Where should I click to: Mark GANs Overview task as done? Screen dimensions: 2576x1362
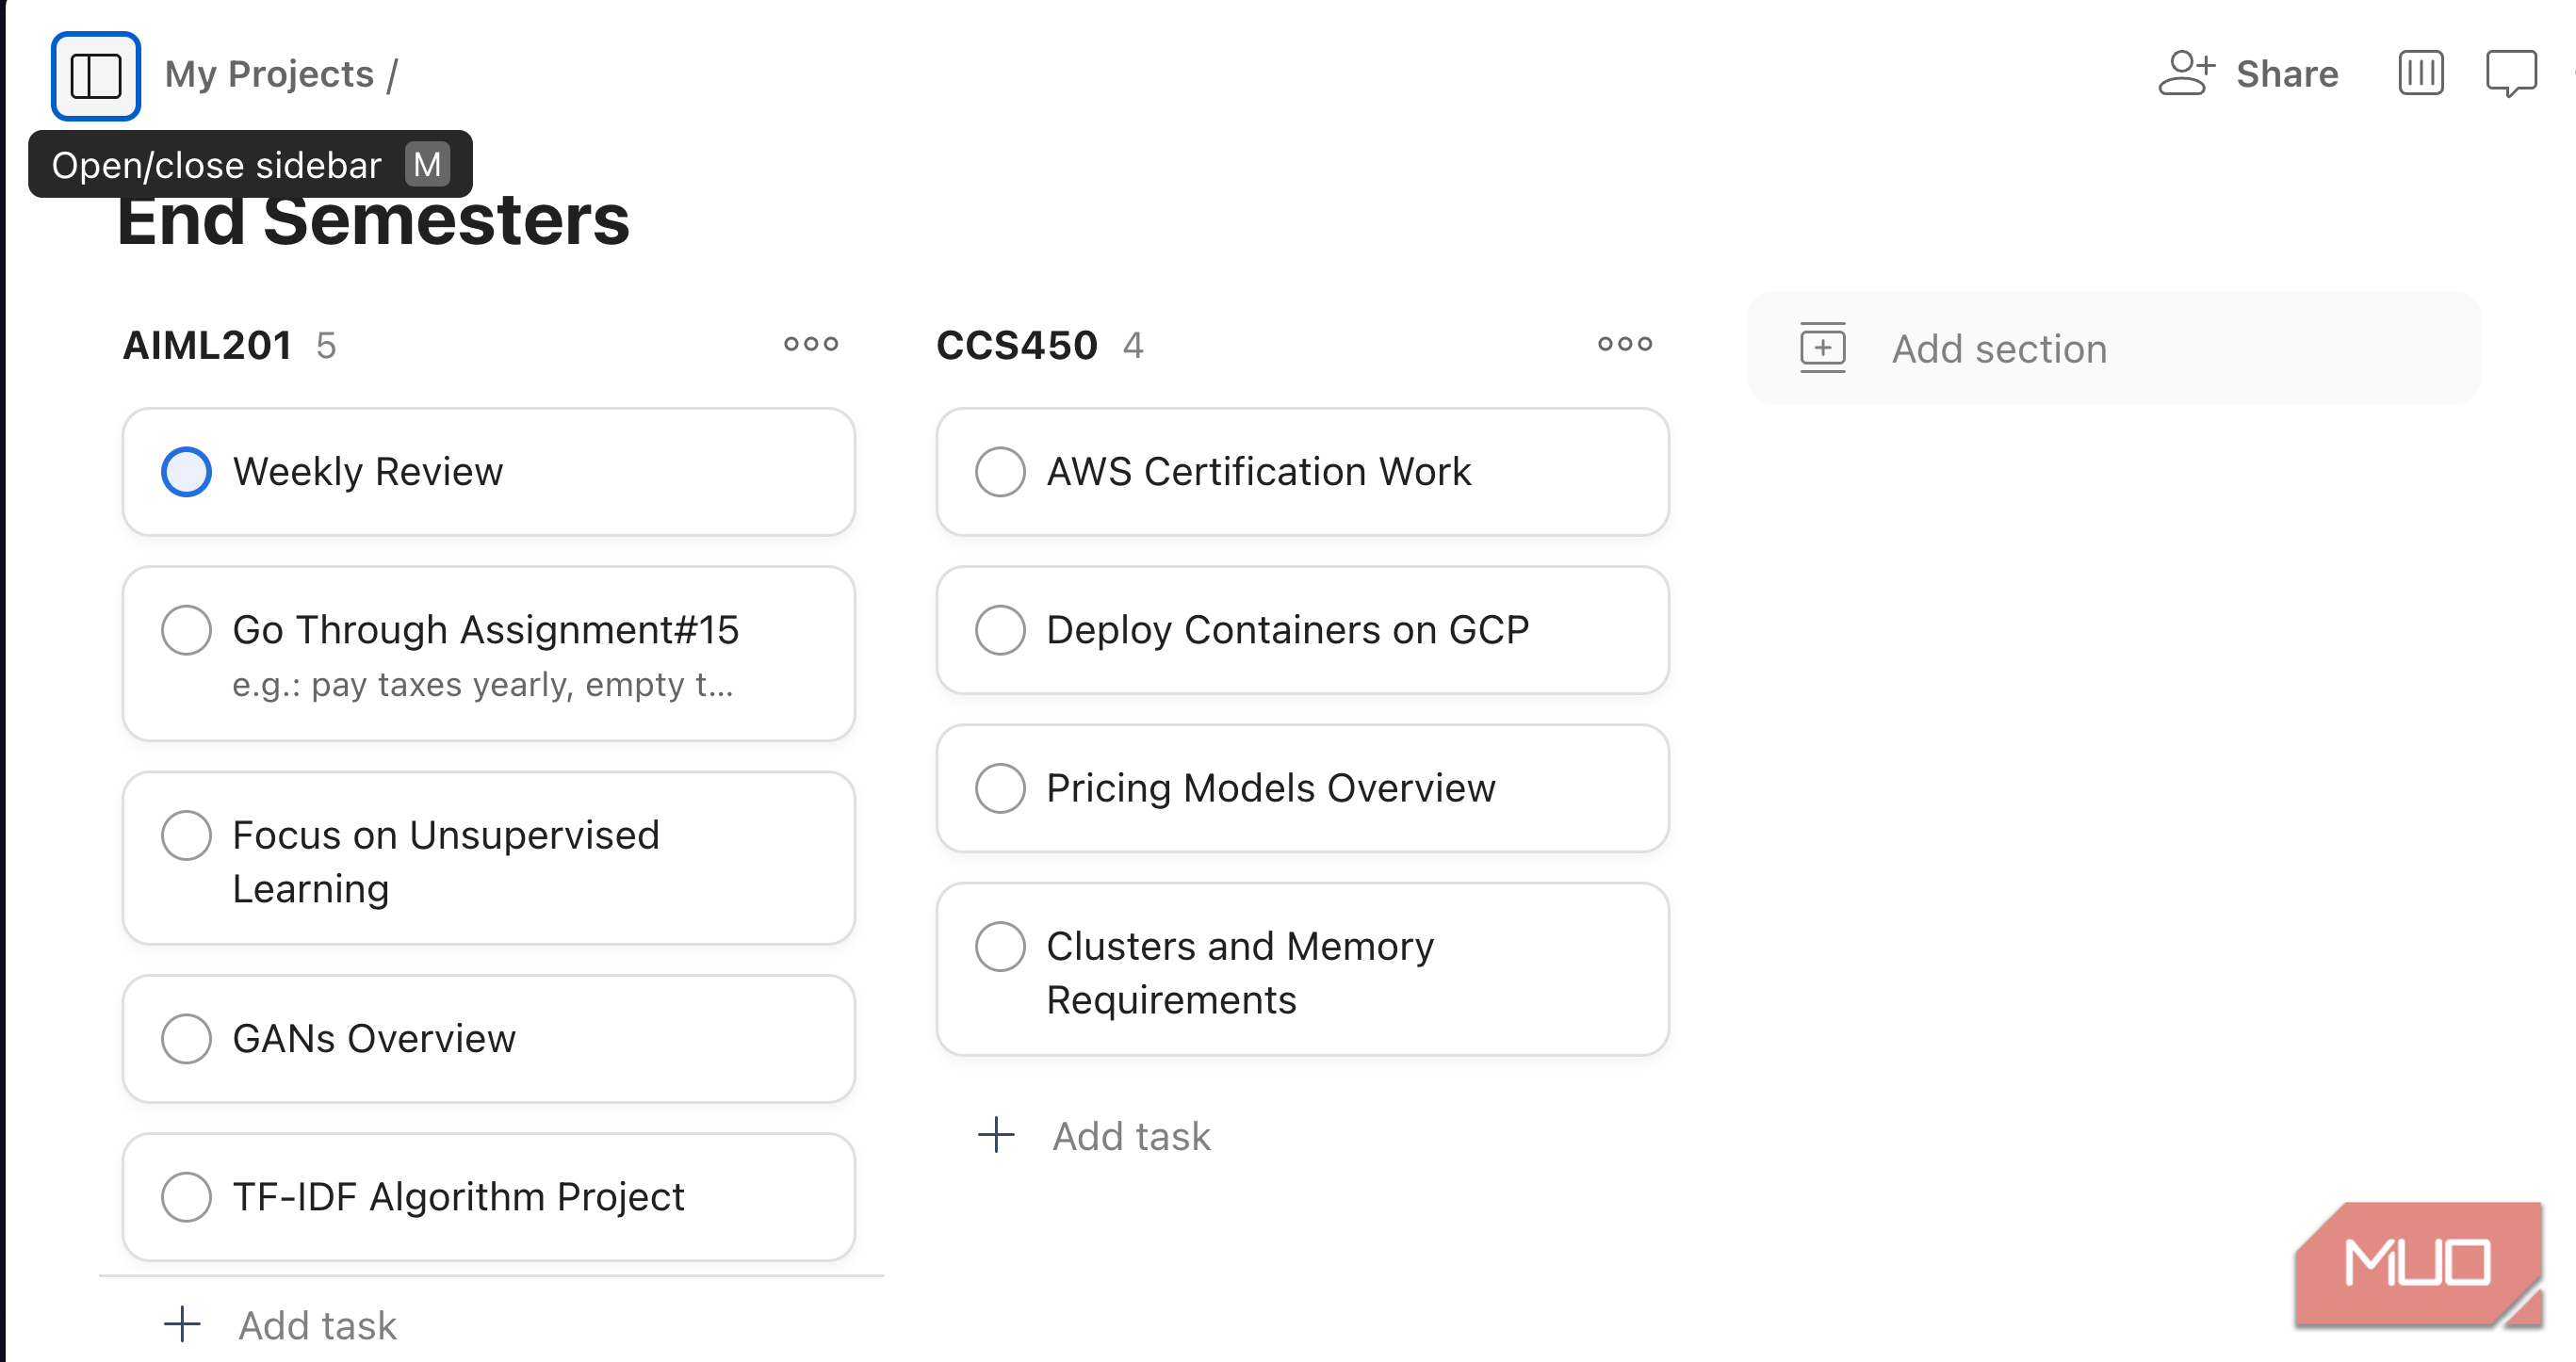[x=186, y=1039]
